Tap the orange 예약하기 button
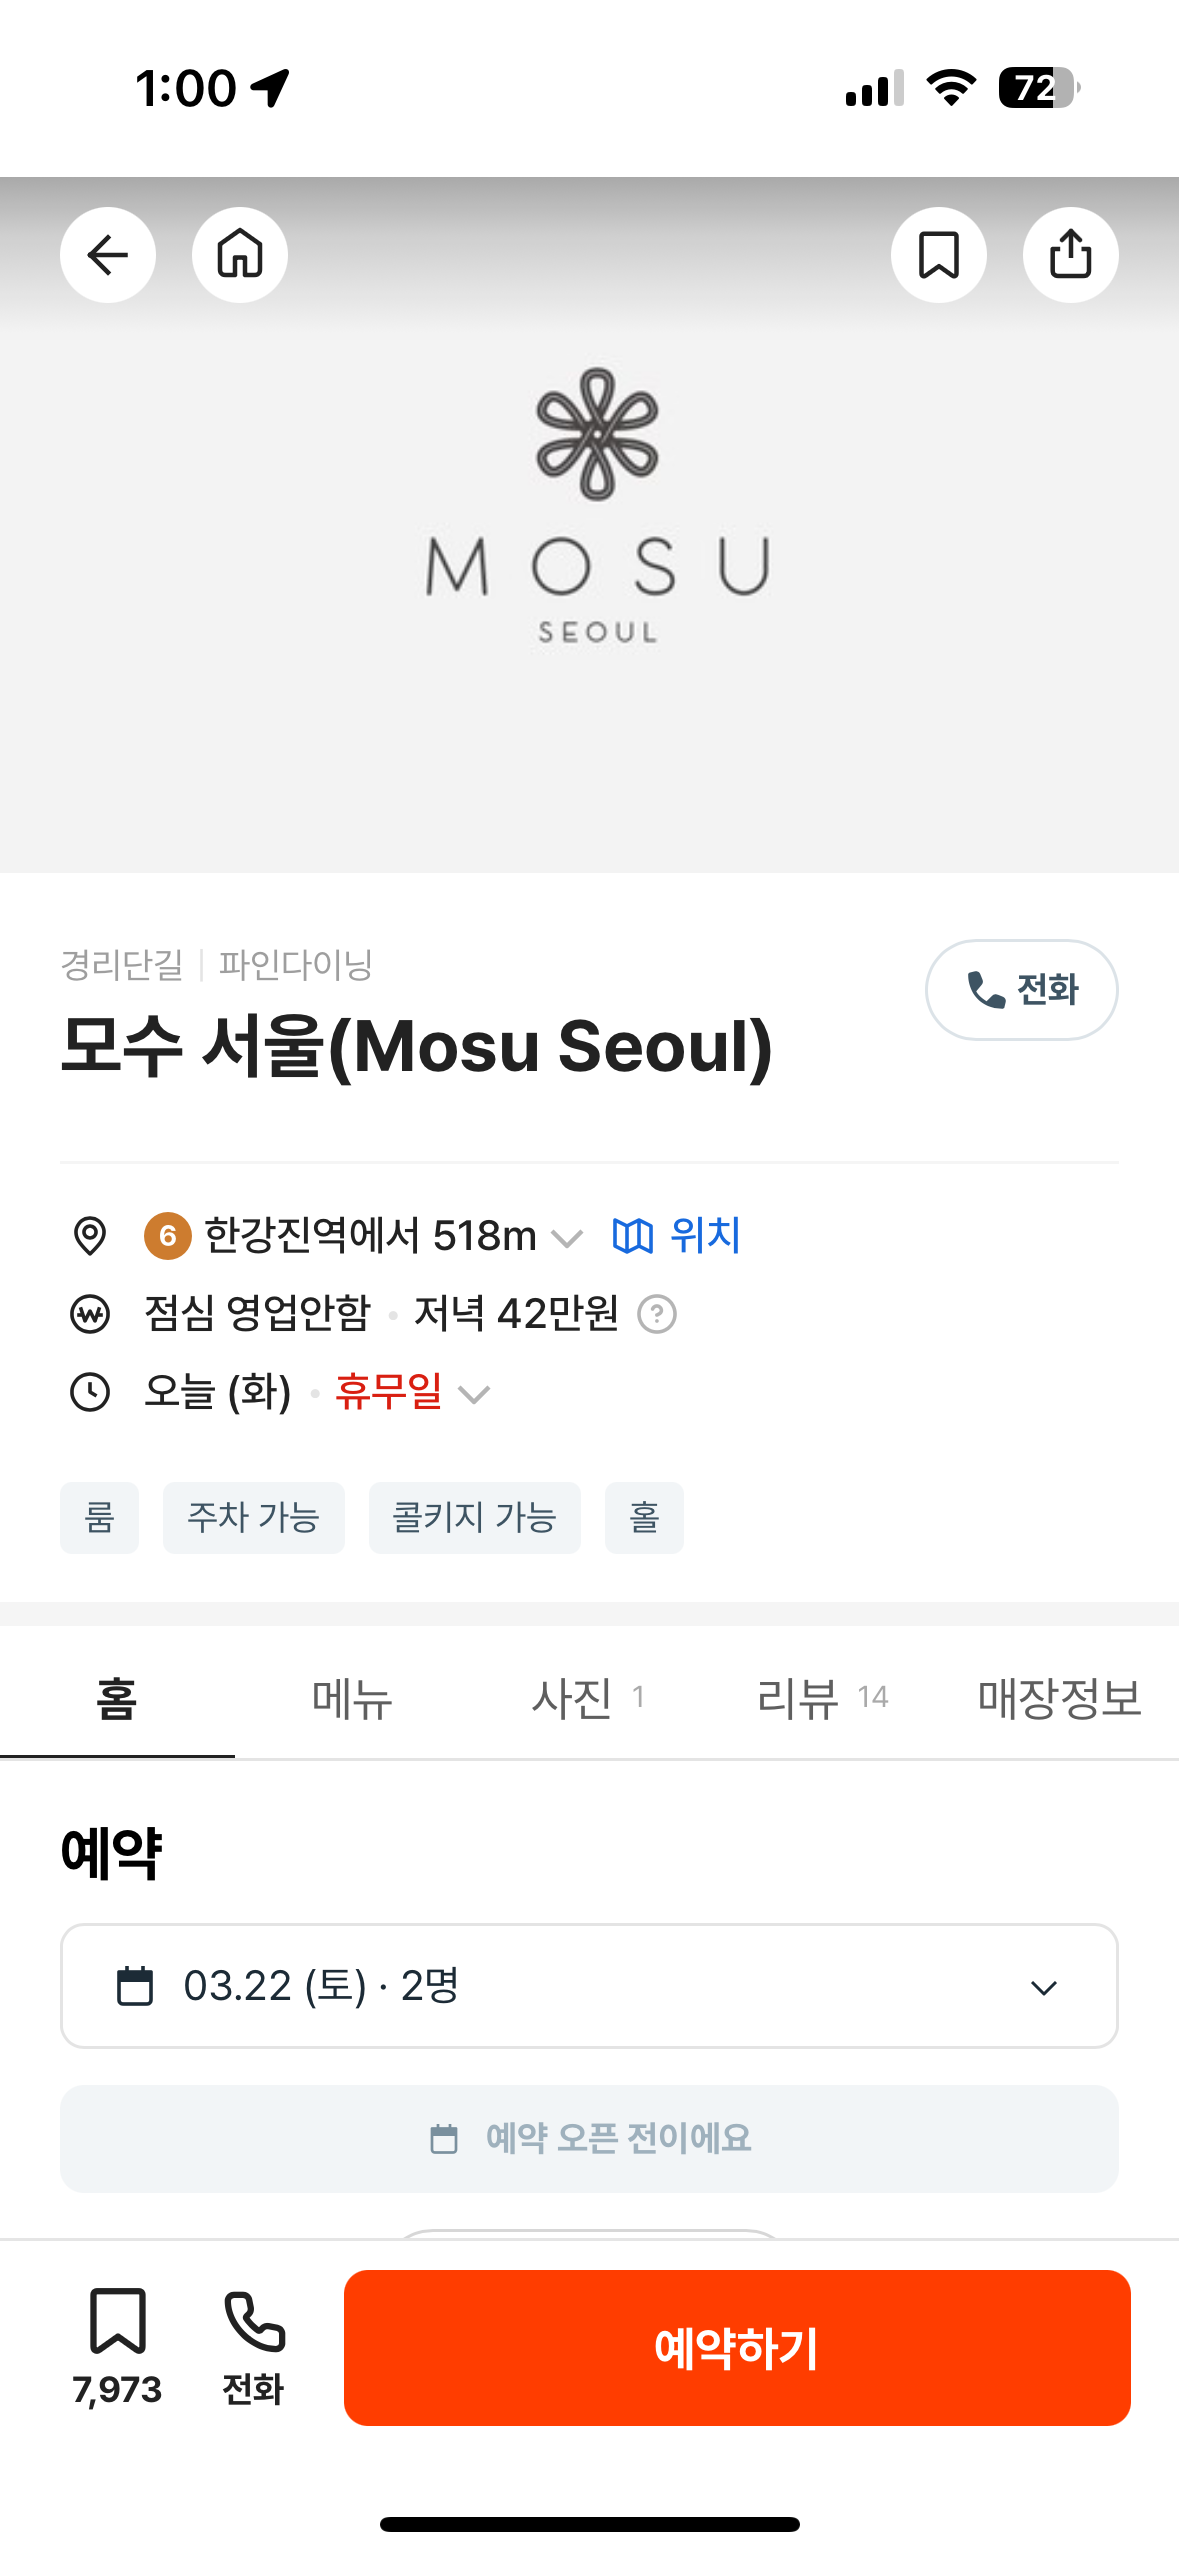Screen dimensions: 1179x2556 [x=737, y=2348]
